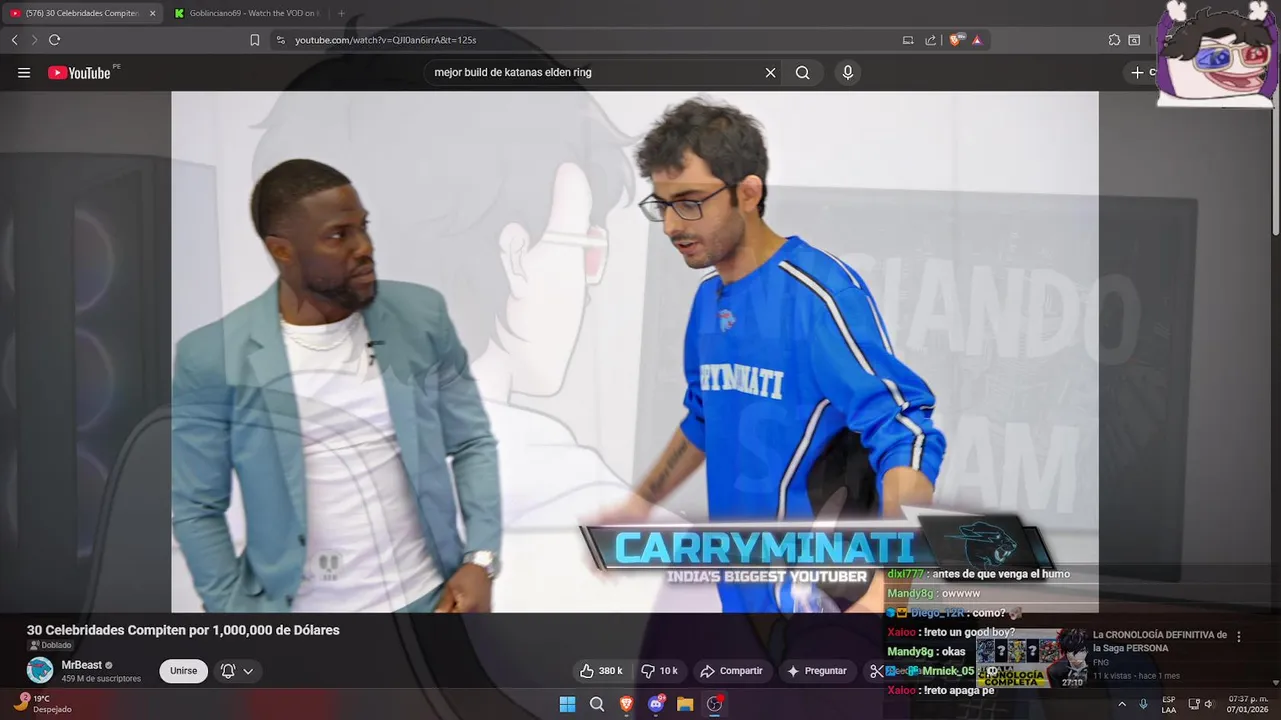Bookmark this page with the bookmark icon
1281x720 pixels.
click(x=254, y=40)
